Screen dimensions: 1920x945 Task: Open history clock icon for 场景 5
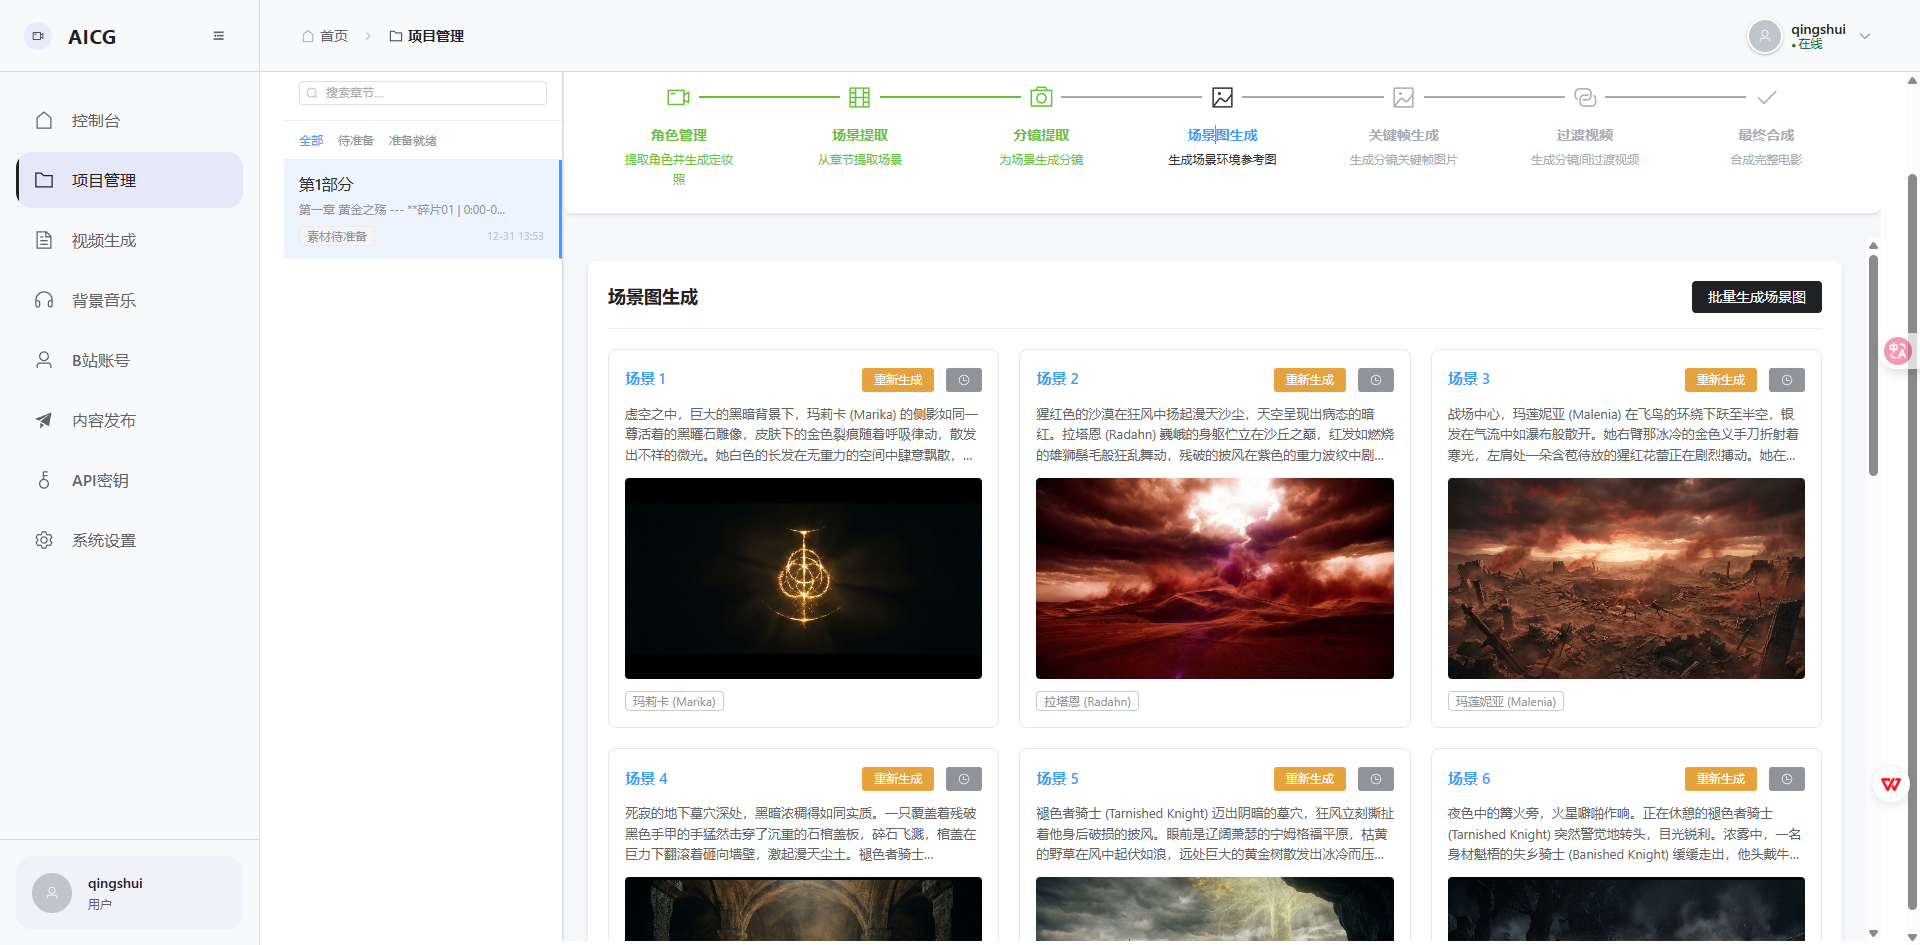tap(1376, 779)
